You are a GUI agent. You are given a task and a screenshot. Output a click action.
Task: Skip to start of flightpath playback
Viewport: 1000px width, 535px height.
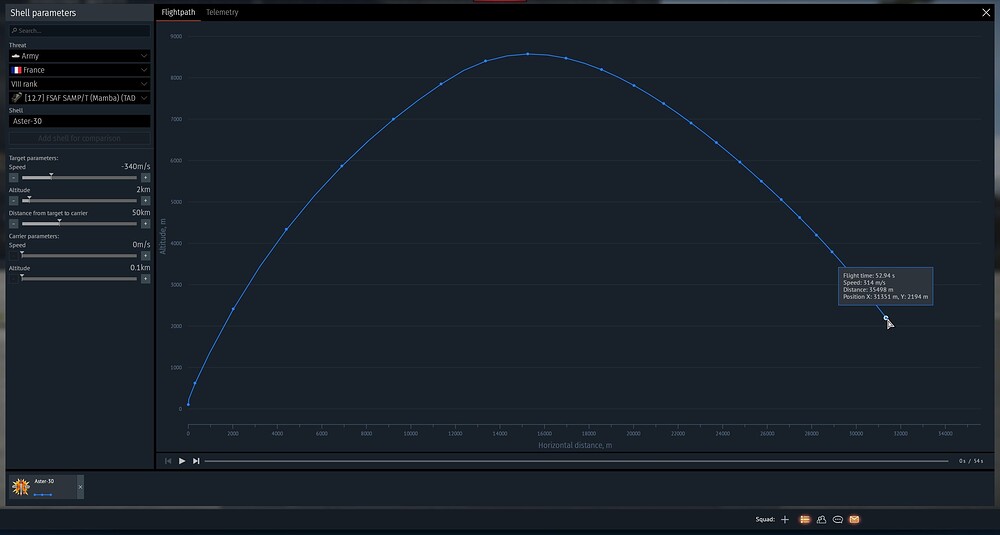(168, 461)
